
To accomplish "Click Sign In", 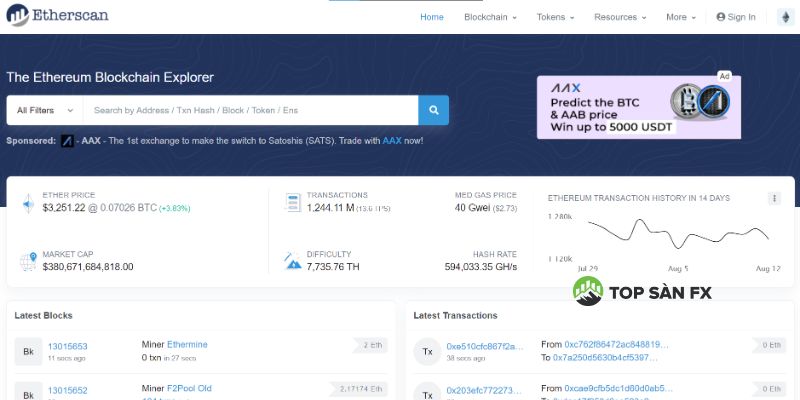I will (736, 17).
